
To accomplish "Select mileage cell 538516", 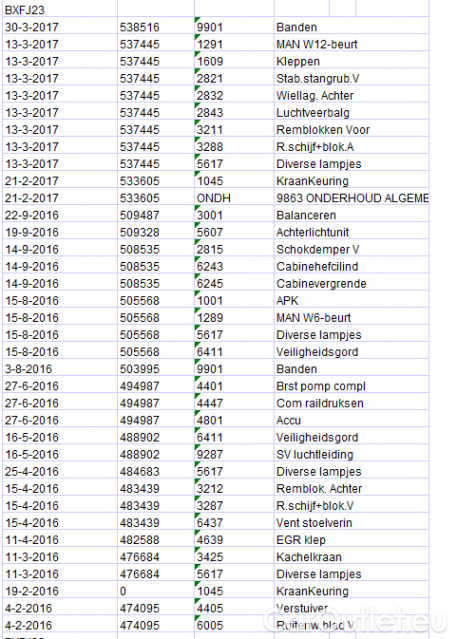I will click(x=156, y=27).
